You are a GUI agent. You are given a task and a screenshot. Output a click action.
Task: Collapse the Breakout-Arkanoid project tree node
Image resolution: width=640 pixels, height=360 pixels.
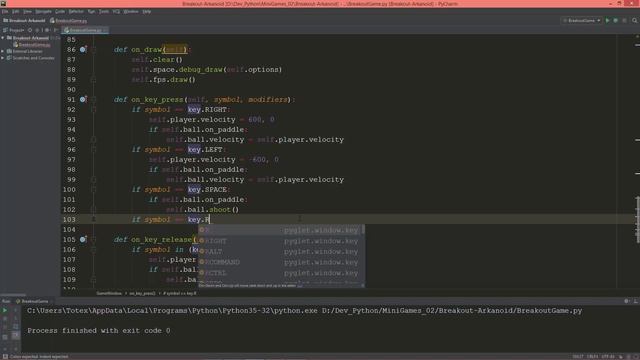pyautogui.click(x=3, y=38)
